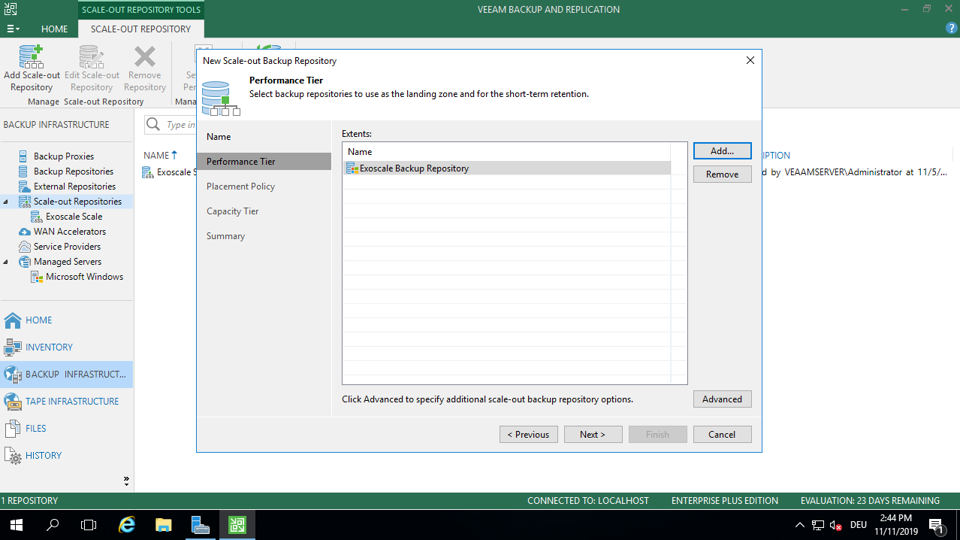This screenshot has height=540, width=960.
Task: Collapse the Scale-out Repositories tree node
Action: point(6,202)
